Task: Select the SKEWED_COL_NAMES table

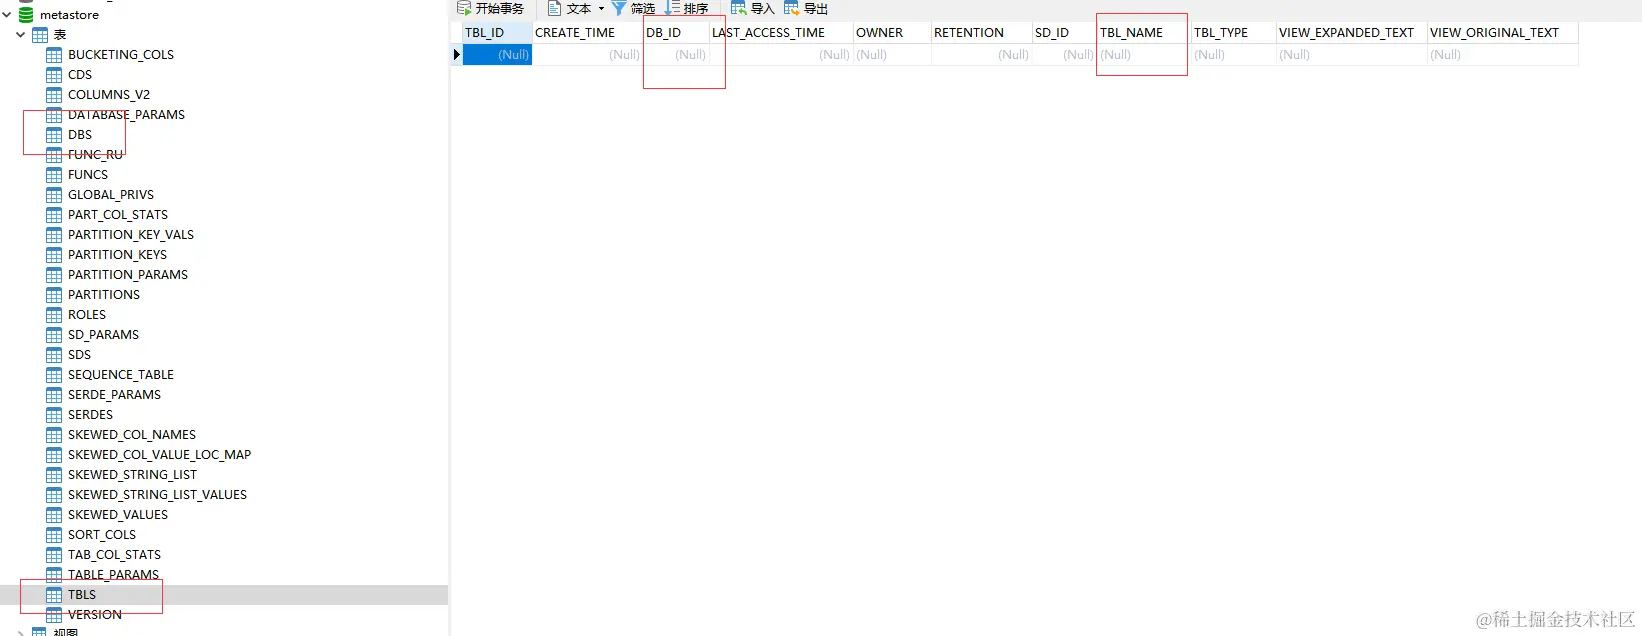Action: click(132, 435)
